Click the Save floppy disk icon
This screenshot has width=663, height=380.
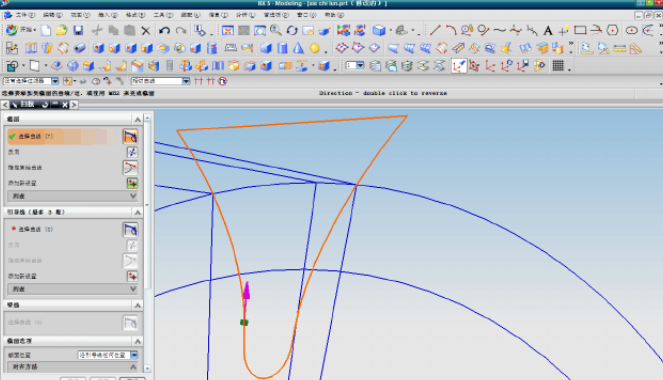(78, 30)
